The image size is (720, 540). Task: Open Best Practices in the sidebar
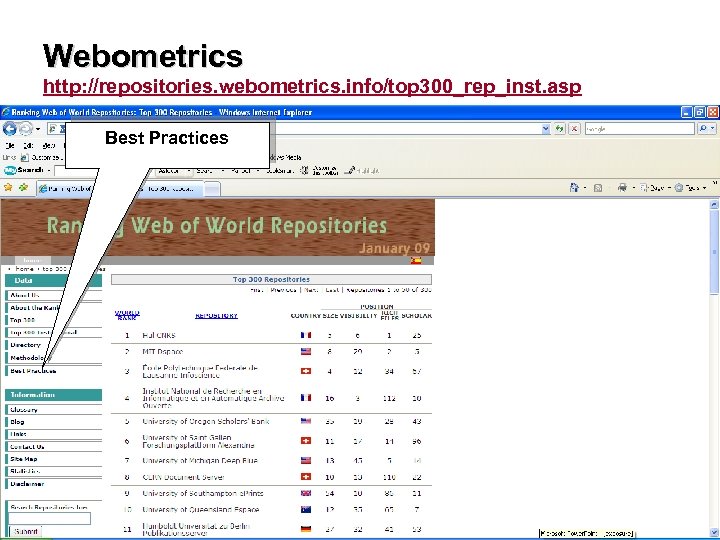tap(33, 371)
